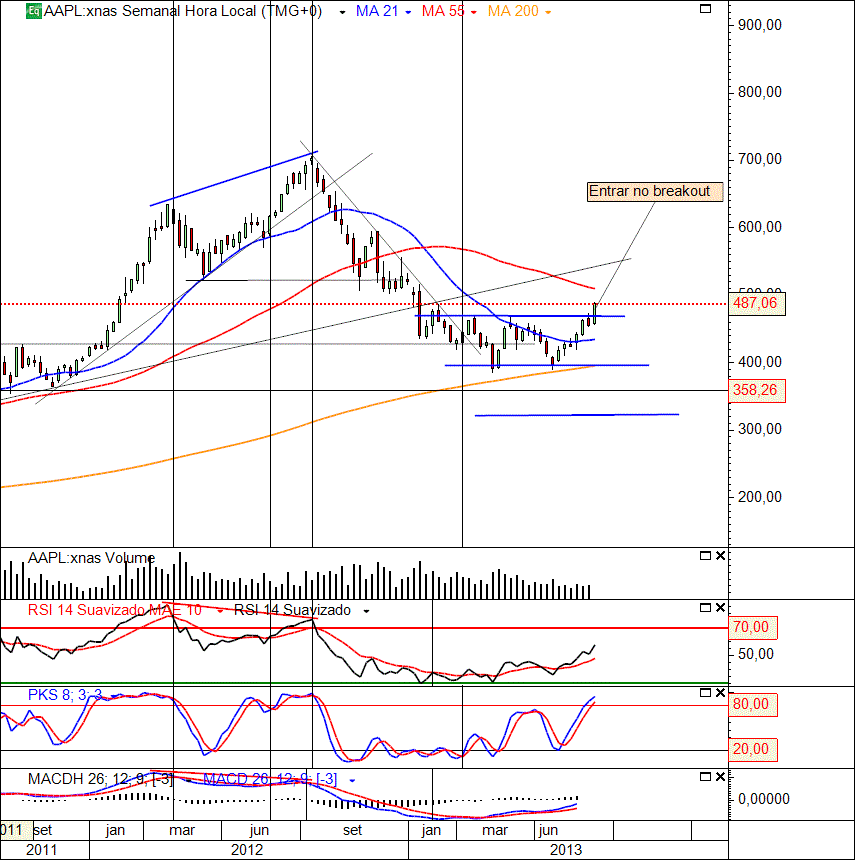Click the MA 200 legend label
Image resolution: width=855 pixels, height=860 pixels.
tap(513, 11)
